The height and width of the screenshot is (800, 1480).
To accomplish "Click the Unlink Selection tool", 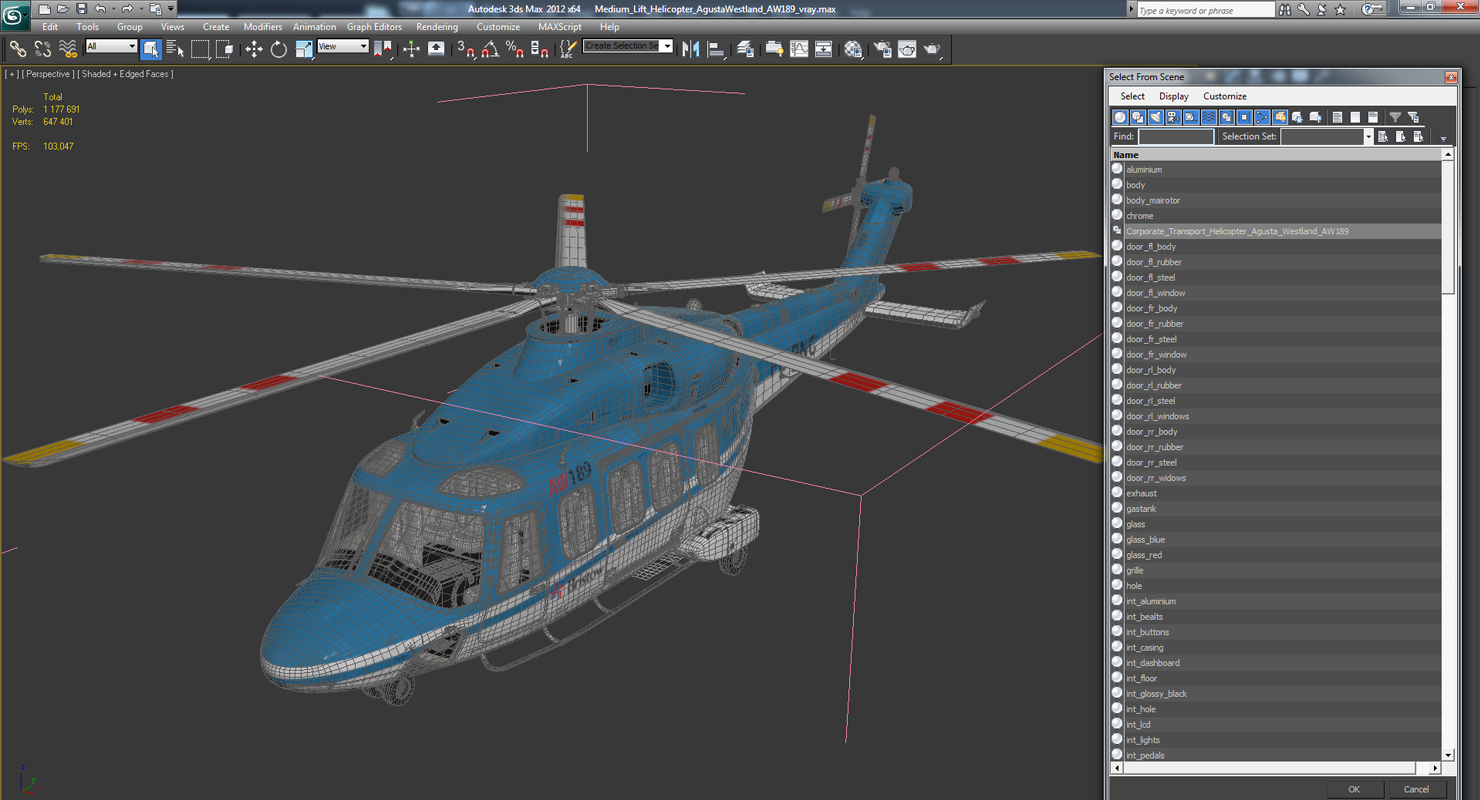I will click(x=42, y=48).
